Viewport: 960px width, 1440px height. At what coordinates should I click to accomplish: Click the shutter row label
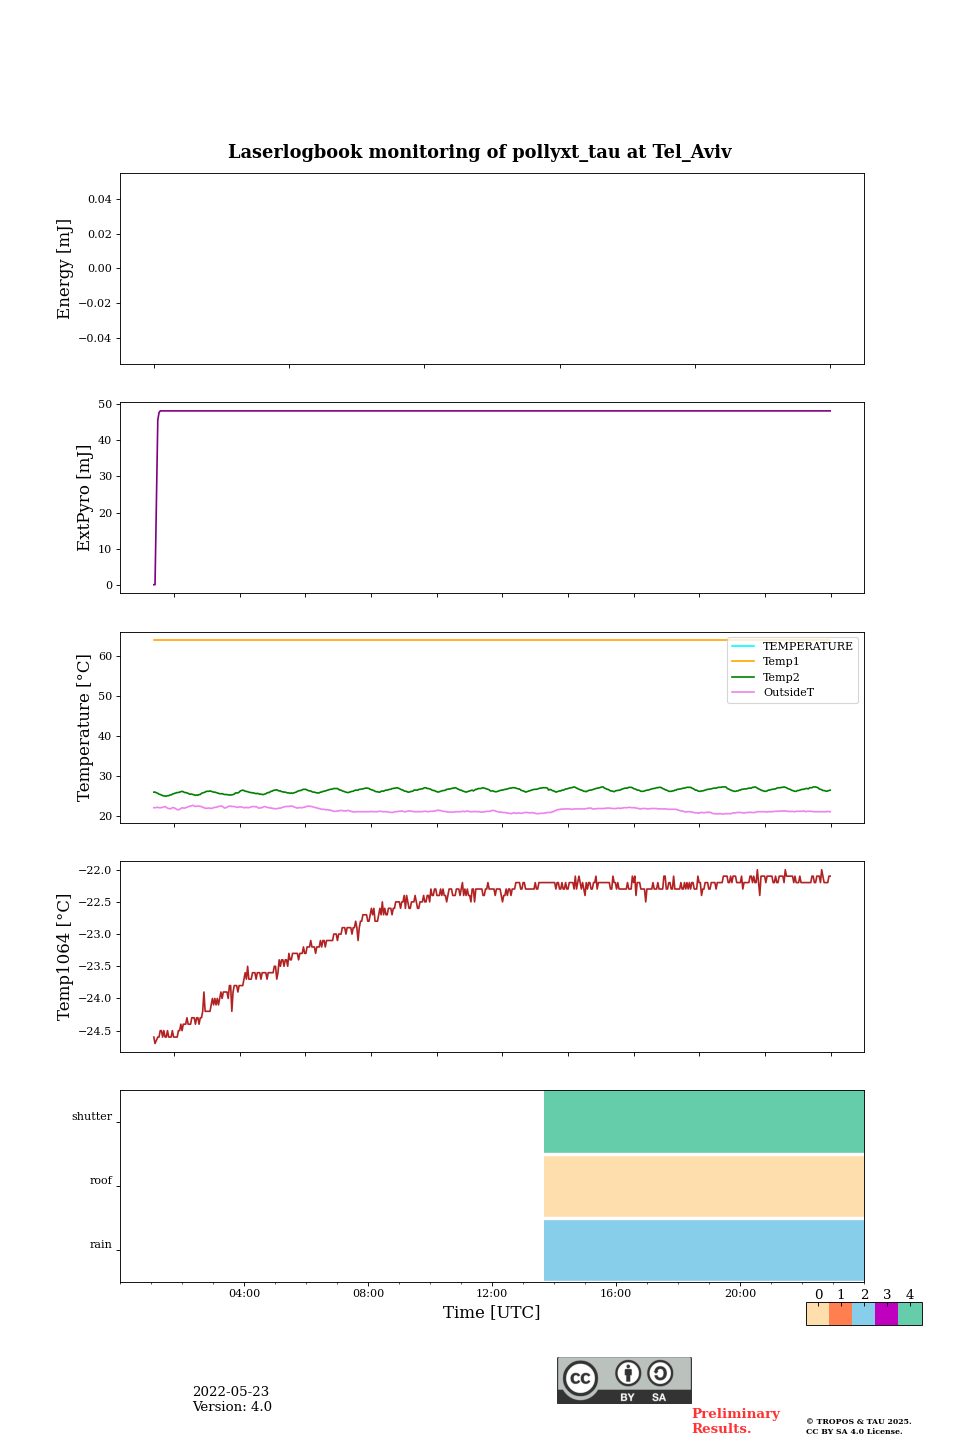(92, 1116)
